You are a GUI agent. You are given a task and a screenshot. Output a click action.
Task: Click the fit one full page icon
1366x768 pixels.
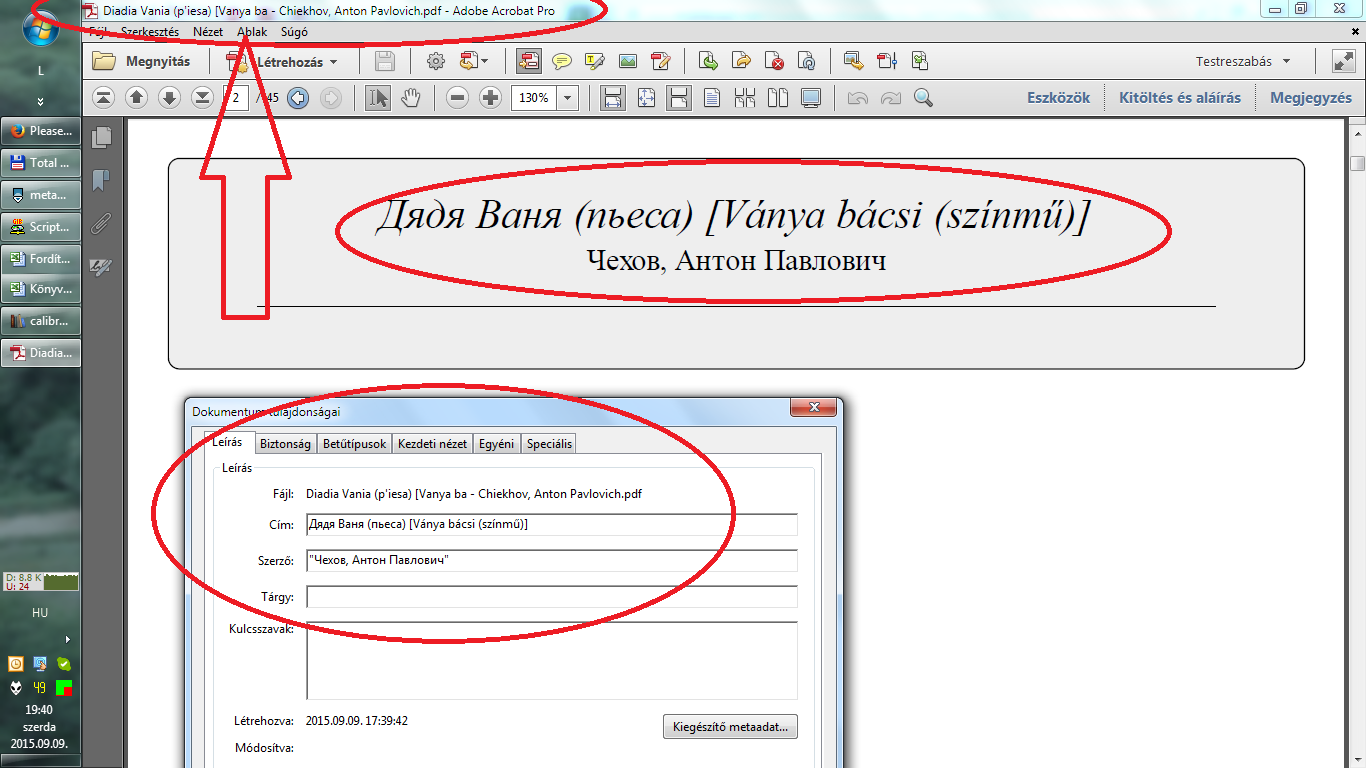(646, 98)
